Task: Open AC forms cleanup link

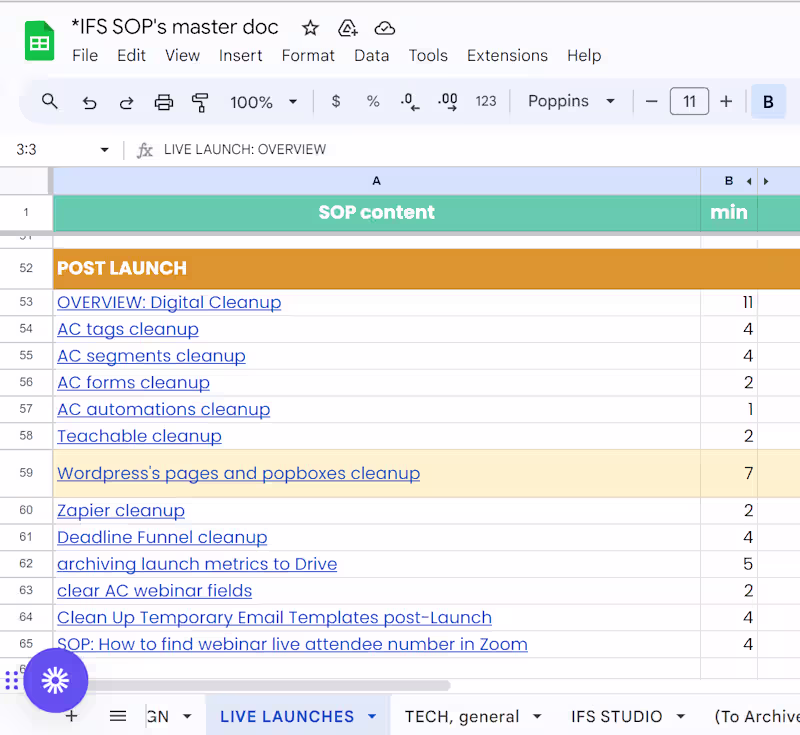Action: pos(133,383)
